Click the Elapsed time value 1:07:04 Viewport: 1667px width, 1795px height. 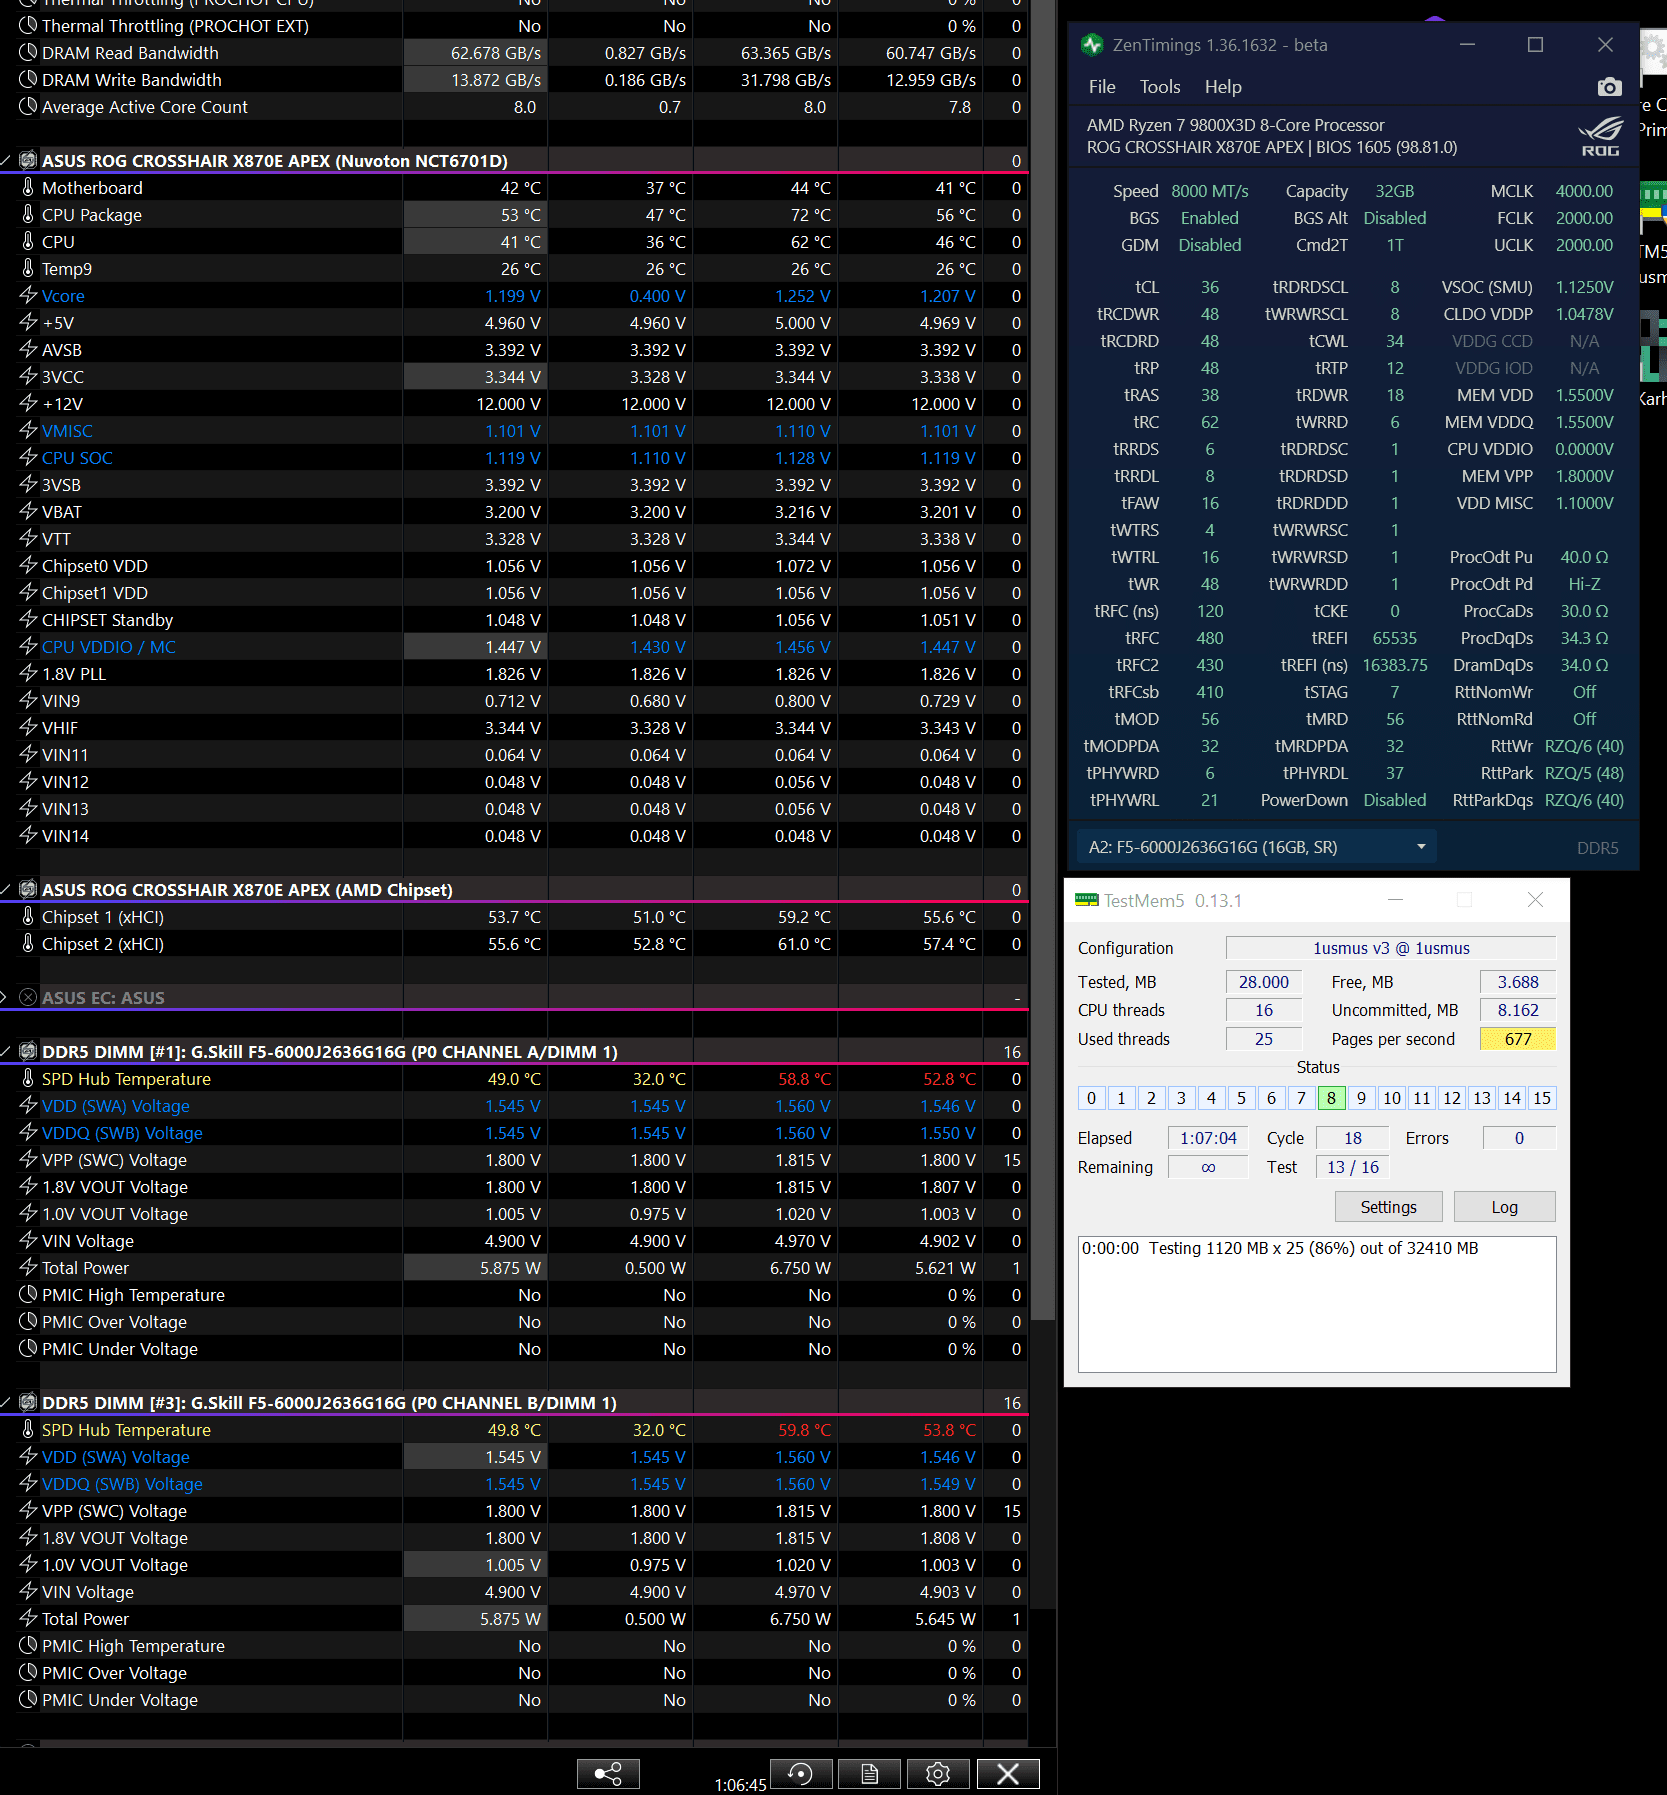pos(1208,1138)
